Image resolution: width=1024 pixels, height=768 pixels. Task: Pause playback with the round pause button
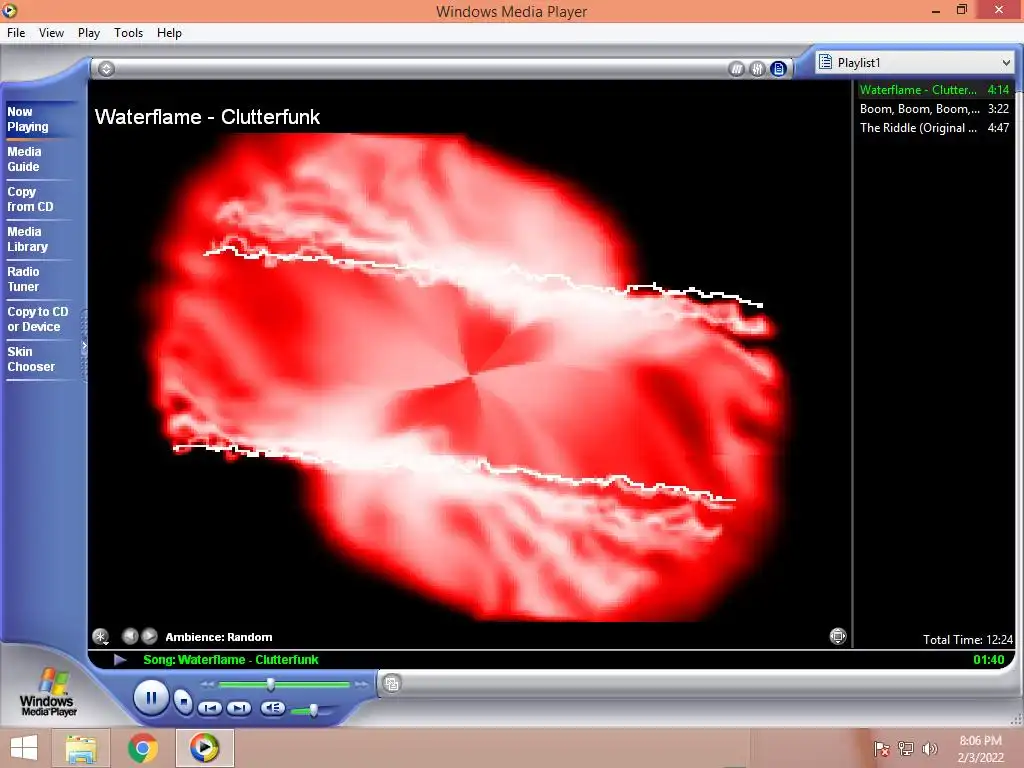pyautogui.click(x=151, y=698)
